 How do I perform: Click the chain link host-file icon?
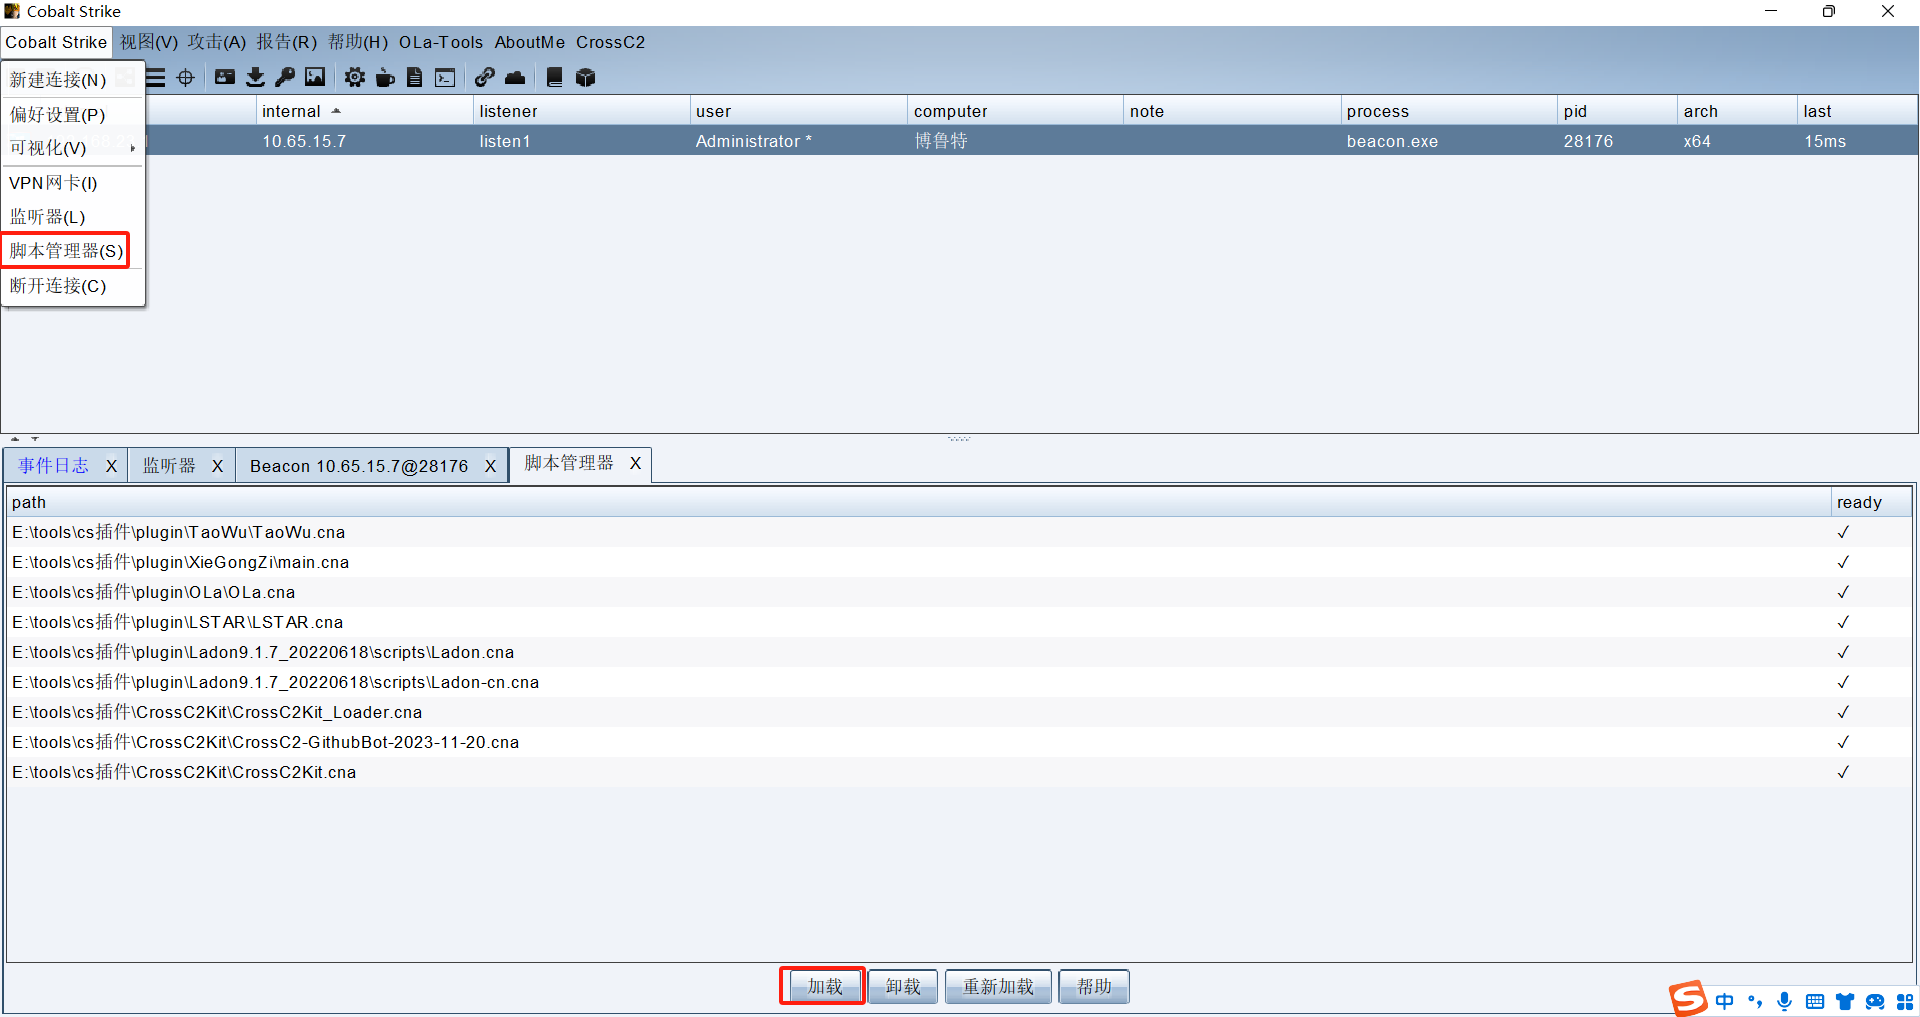pyautogui.click(x=485, y=78)
